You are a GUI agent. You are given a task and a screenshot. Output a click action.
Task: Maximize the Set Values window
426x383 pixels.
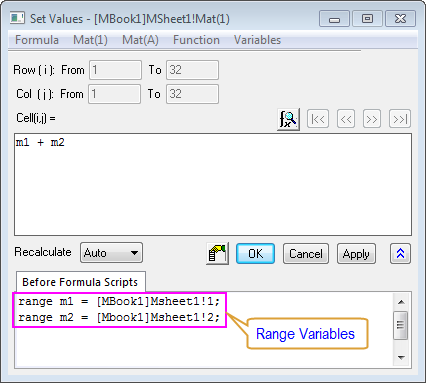click(x=367, y=19)
